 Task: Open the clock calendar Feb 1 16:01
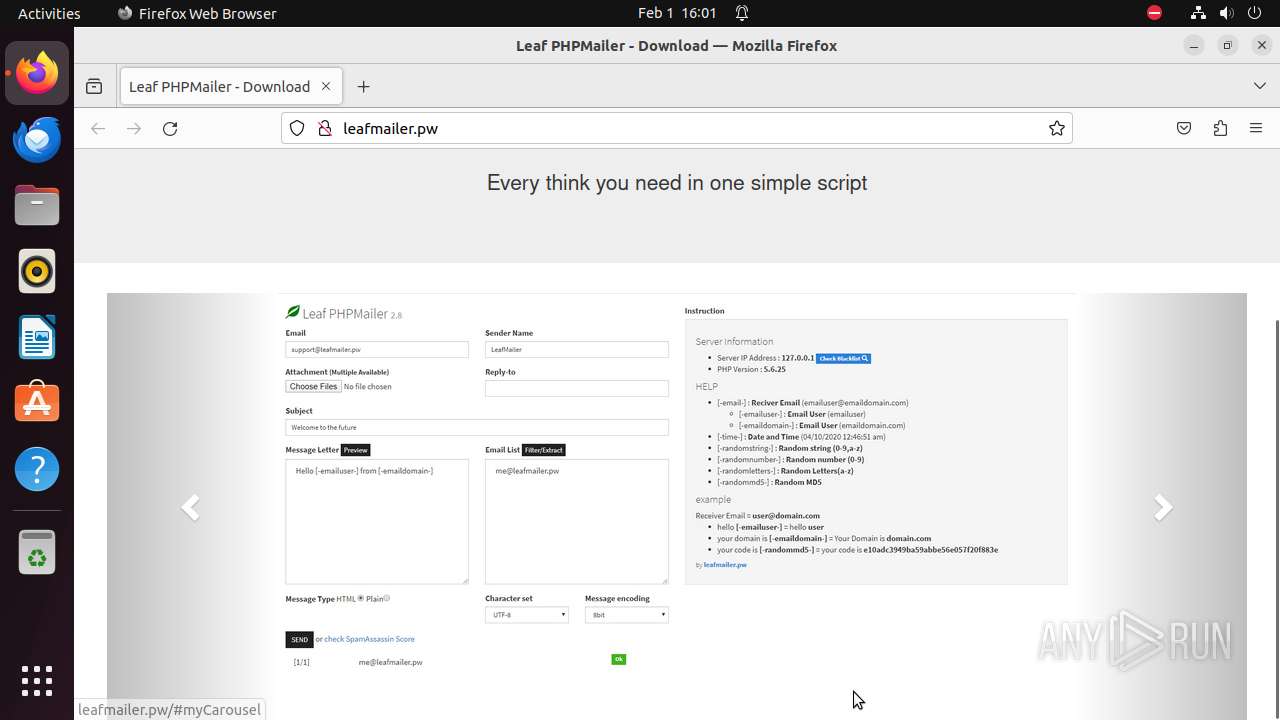(677, 13)
